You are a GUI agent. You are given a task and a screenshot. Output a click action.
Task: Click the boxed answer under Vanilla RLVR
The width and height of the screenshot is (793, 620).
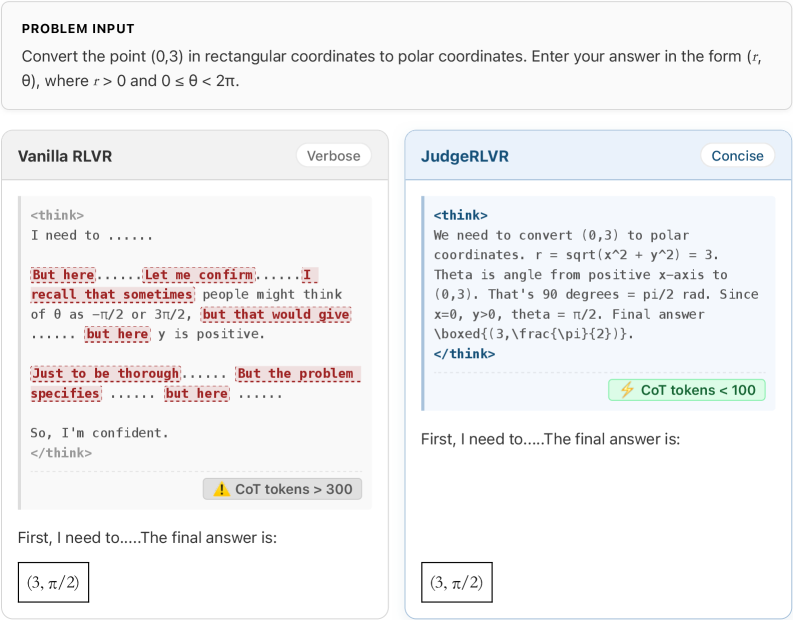point(54,583)
